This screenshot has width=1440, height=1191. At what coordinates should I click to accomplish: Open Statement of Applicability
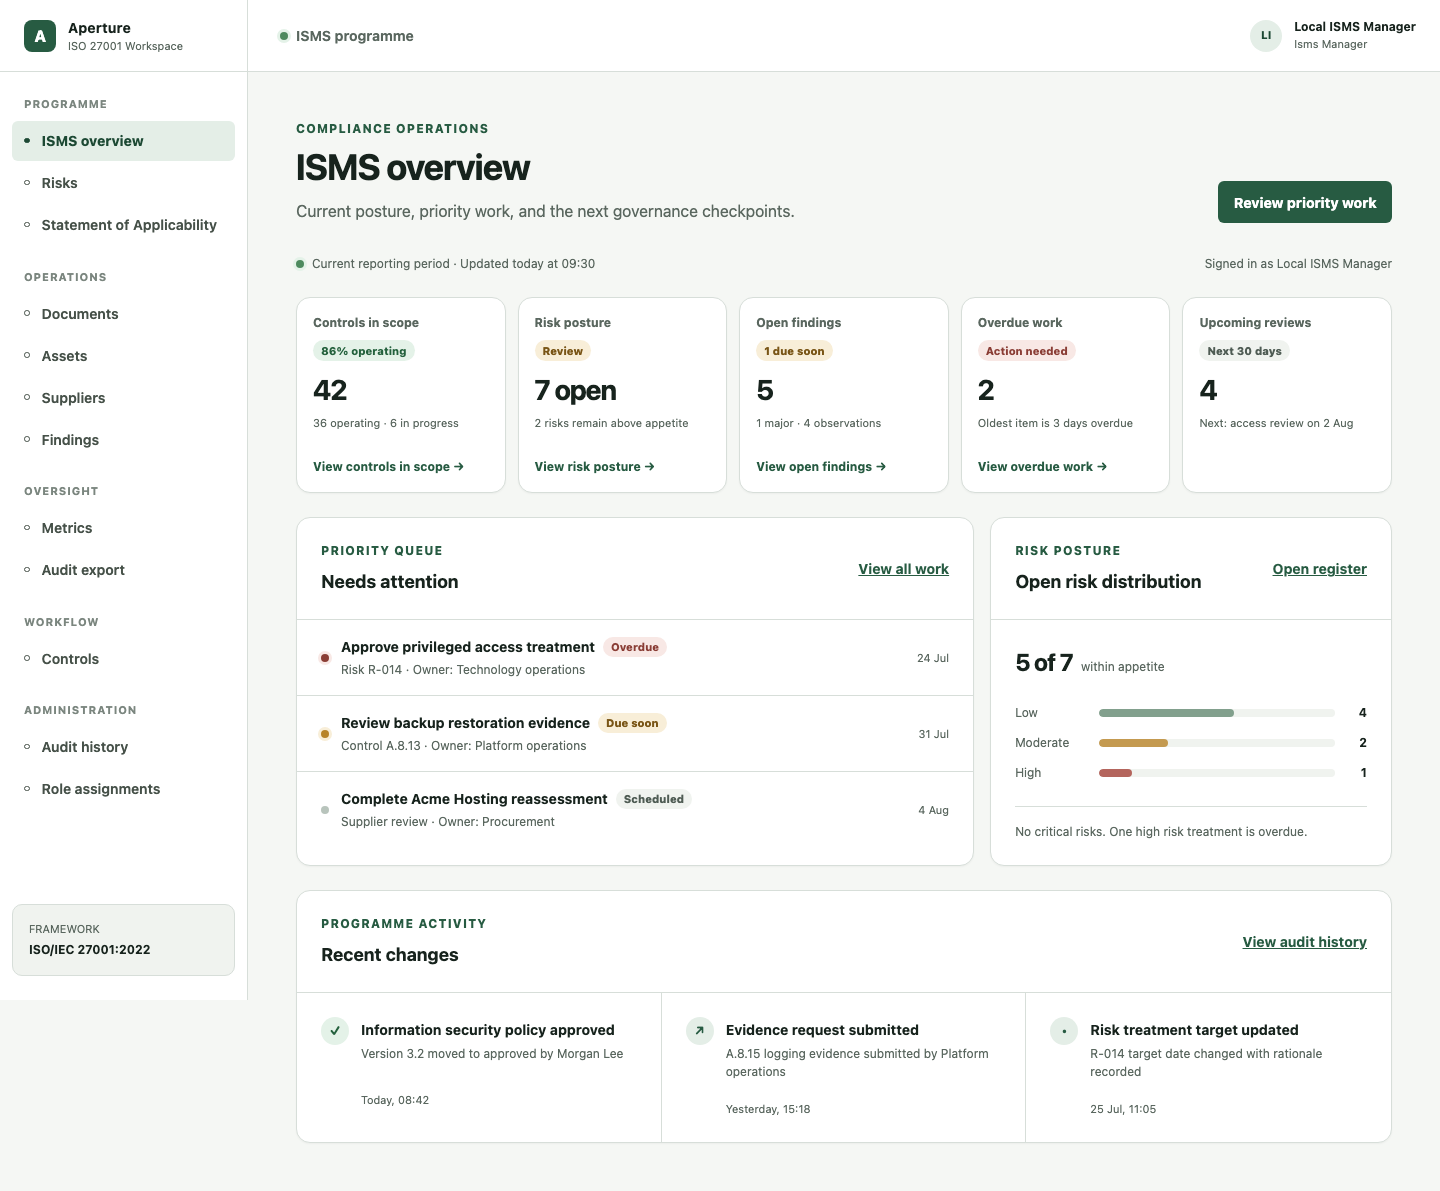[x=123, y=225]
